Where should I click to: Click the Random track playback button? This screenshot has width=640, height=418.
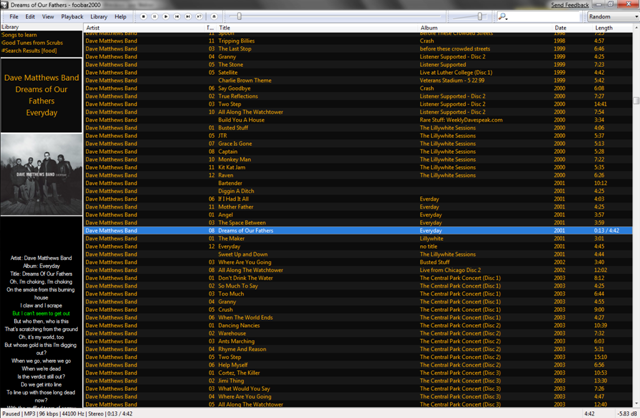pos(199,17)
